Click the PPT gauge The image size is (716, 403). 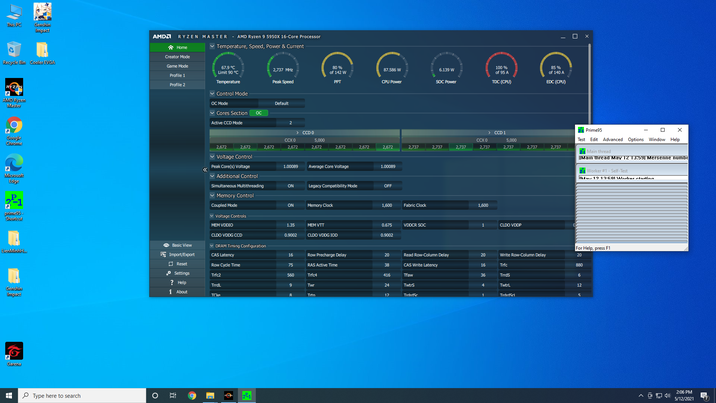pos(337,68)
